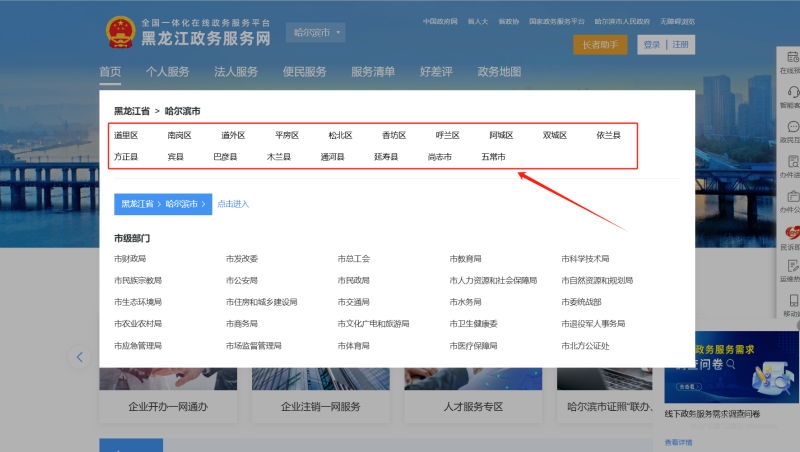
Task: Open the 政民互动 chat bubble icon
Action: 793,127
